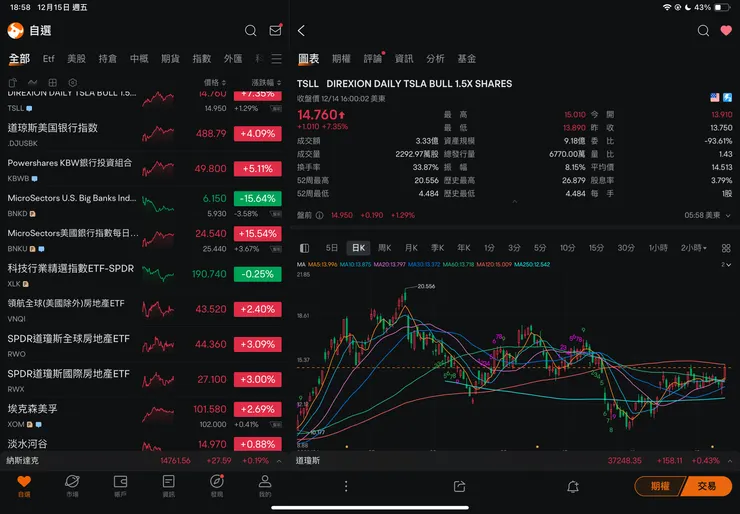Expand the indicator count 2 dropdown
Screen dimensions: 740x514
(x=726, y=265)
